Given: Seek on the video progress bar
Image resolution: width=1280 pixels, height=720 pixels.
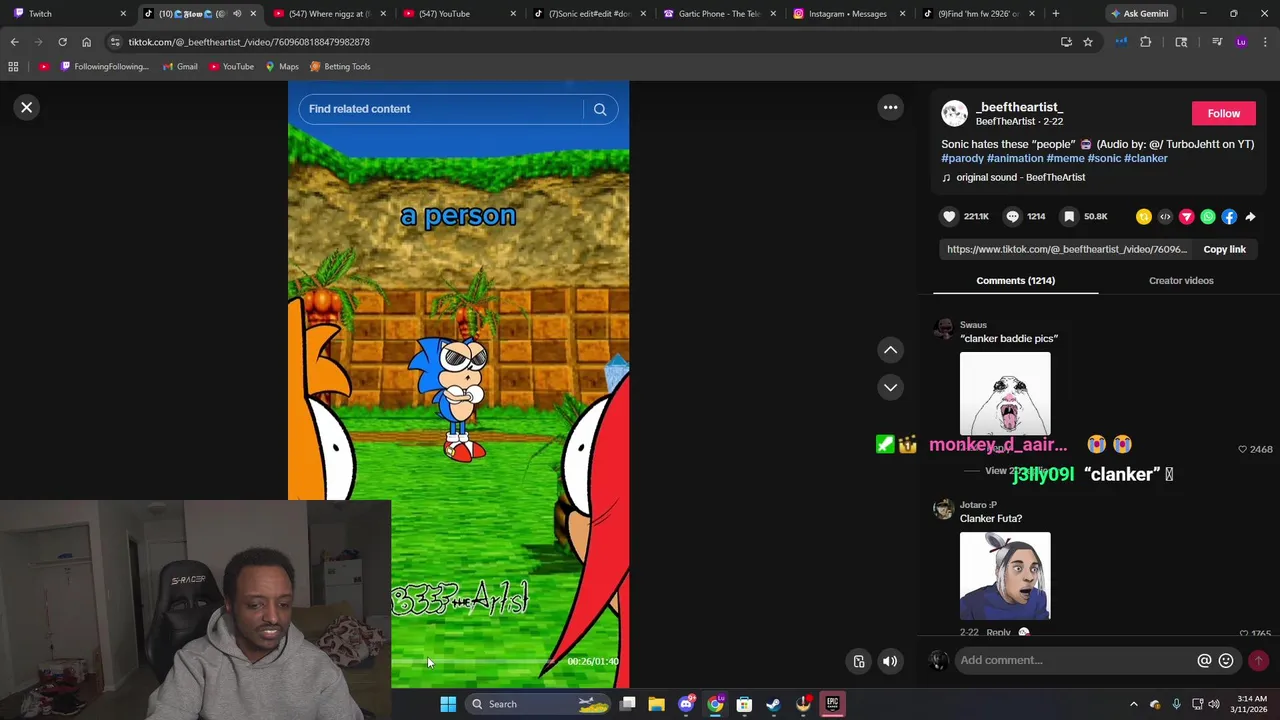Looking at the screenshot, I should click(x=475, y=661).
